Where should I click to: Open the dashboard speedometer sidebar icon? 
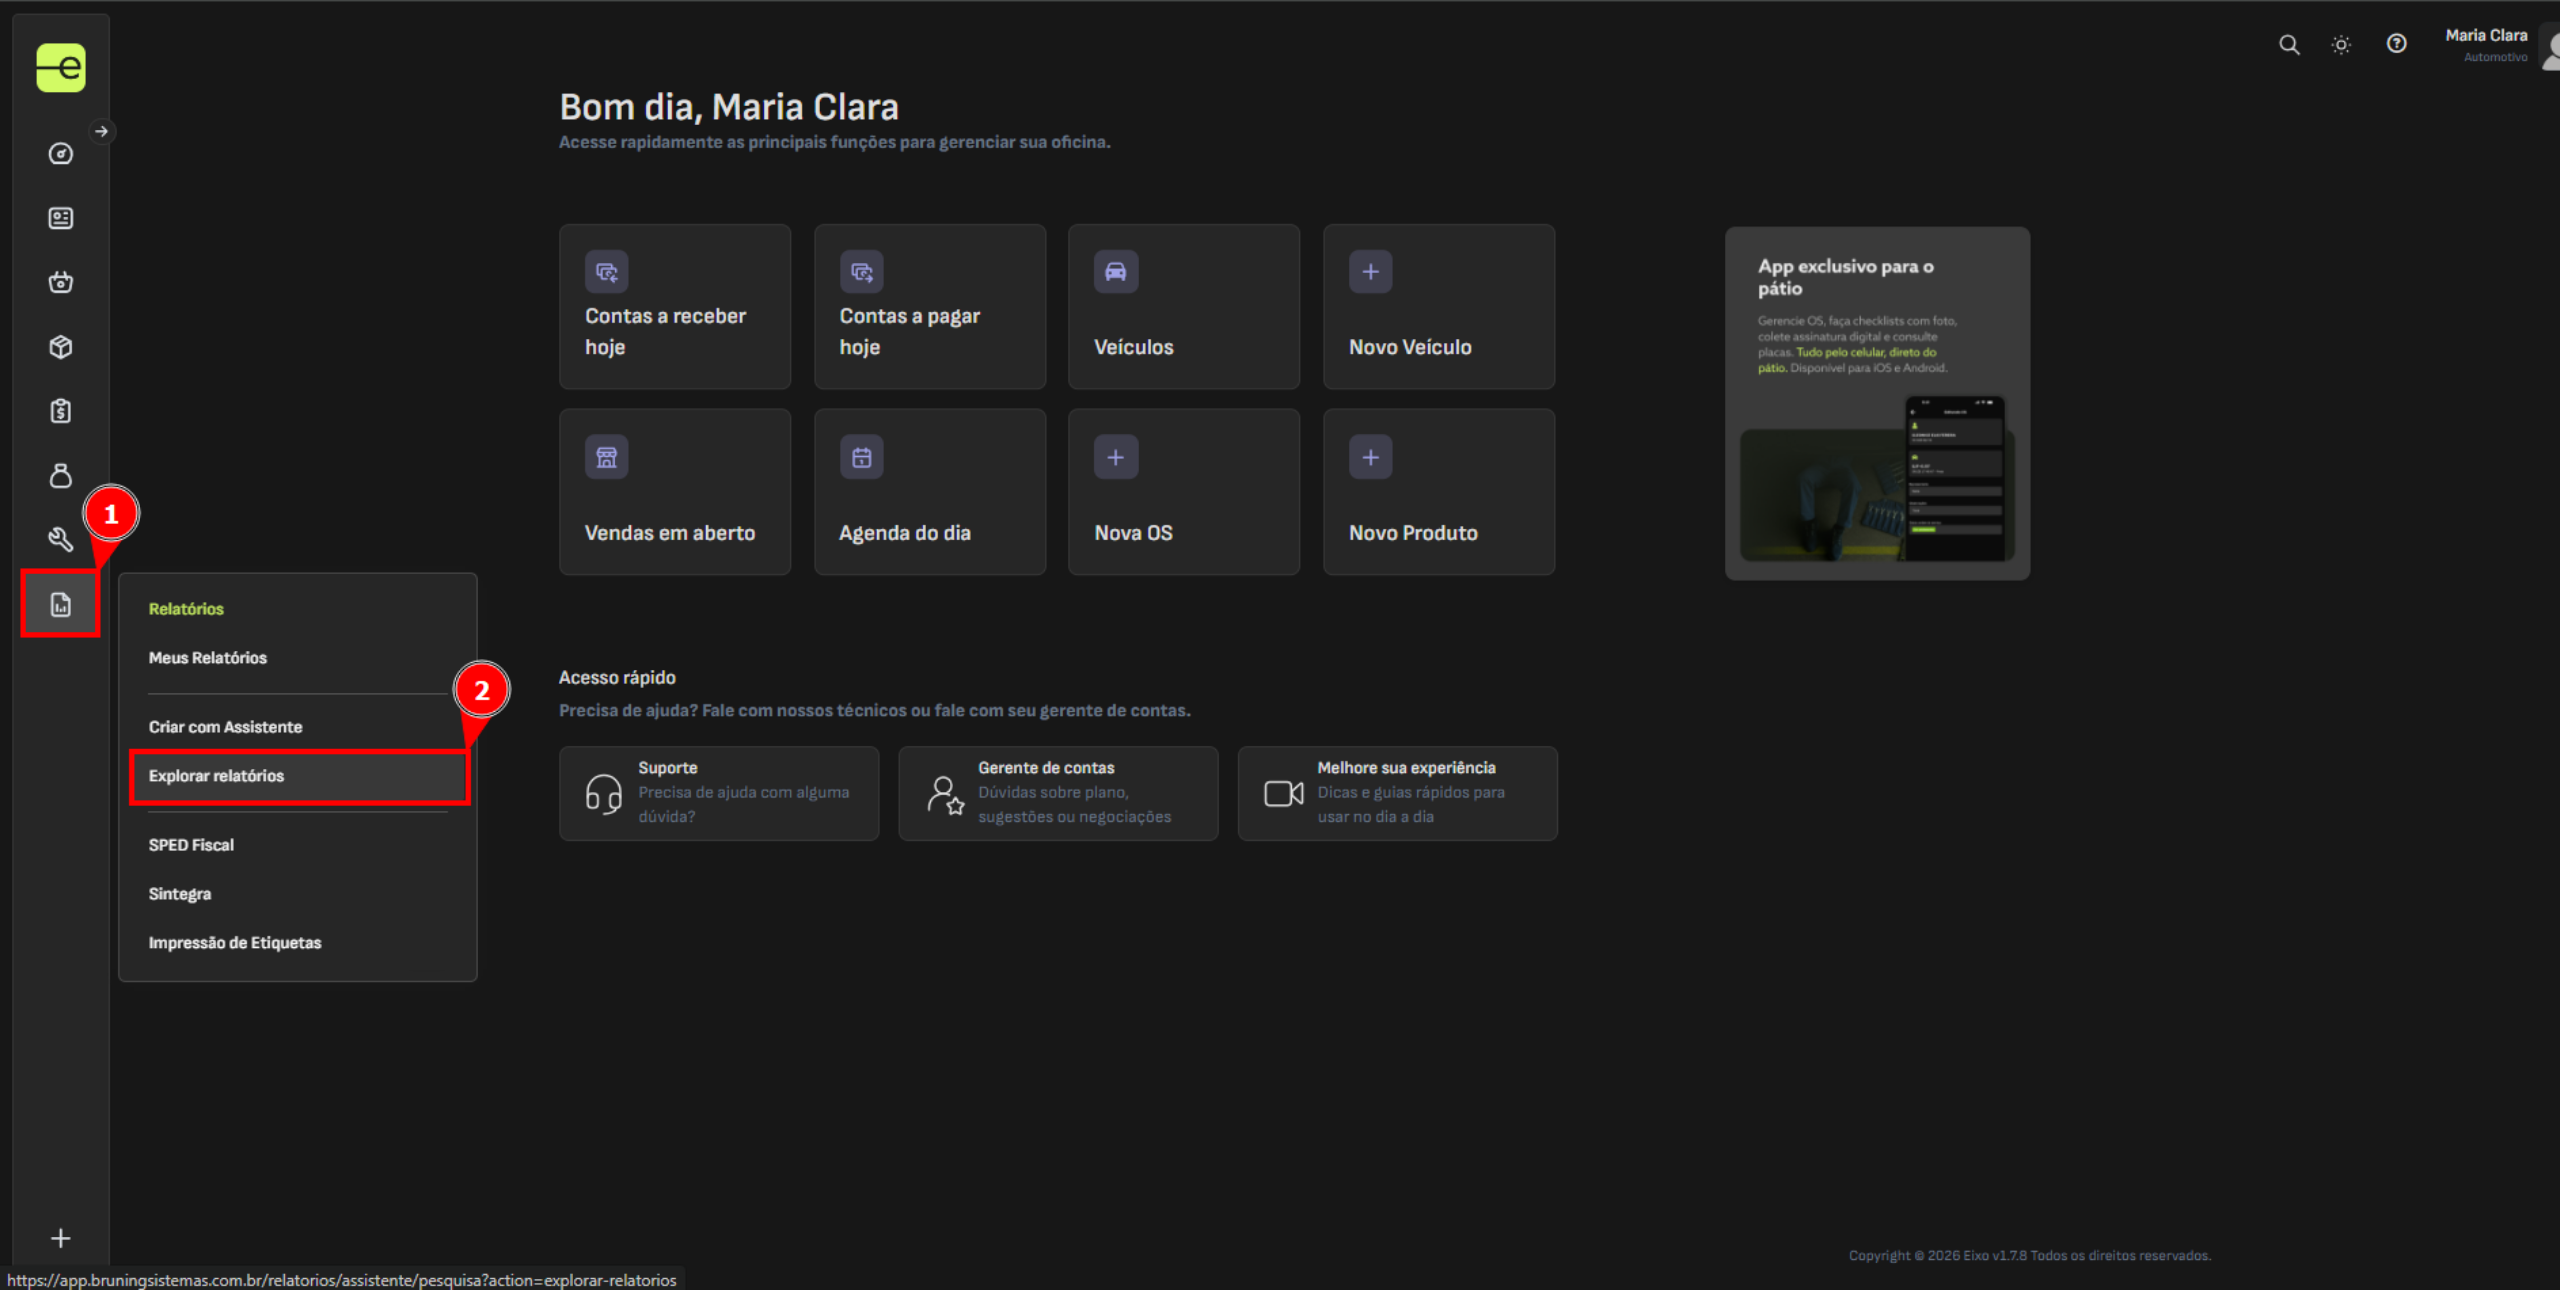pyautogui.click(x=61, y=153)
